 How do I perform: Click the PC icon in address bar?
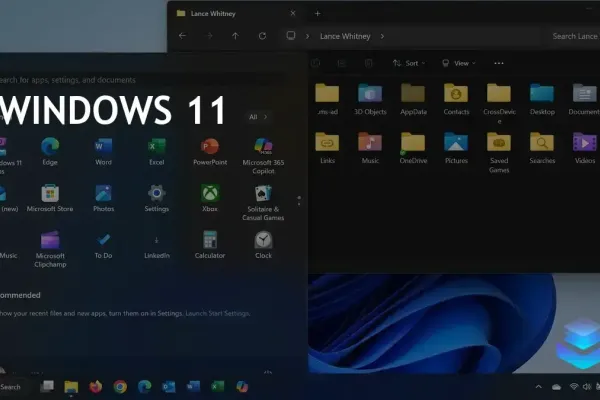[291, 36]
